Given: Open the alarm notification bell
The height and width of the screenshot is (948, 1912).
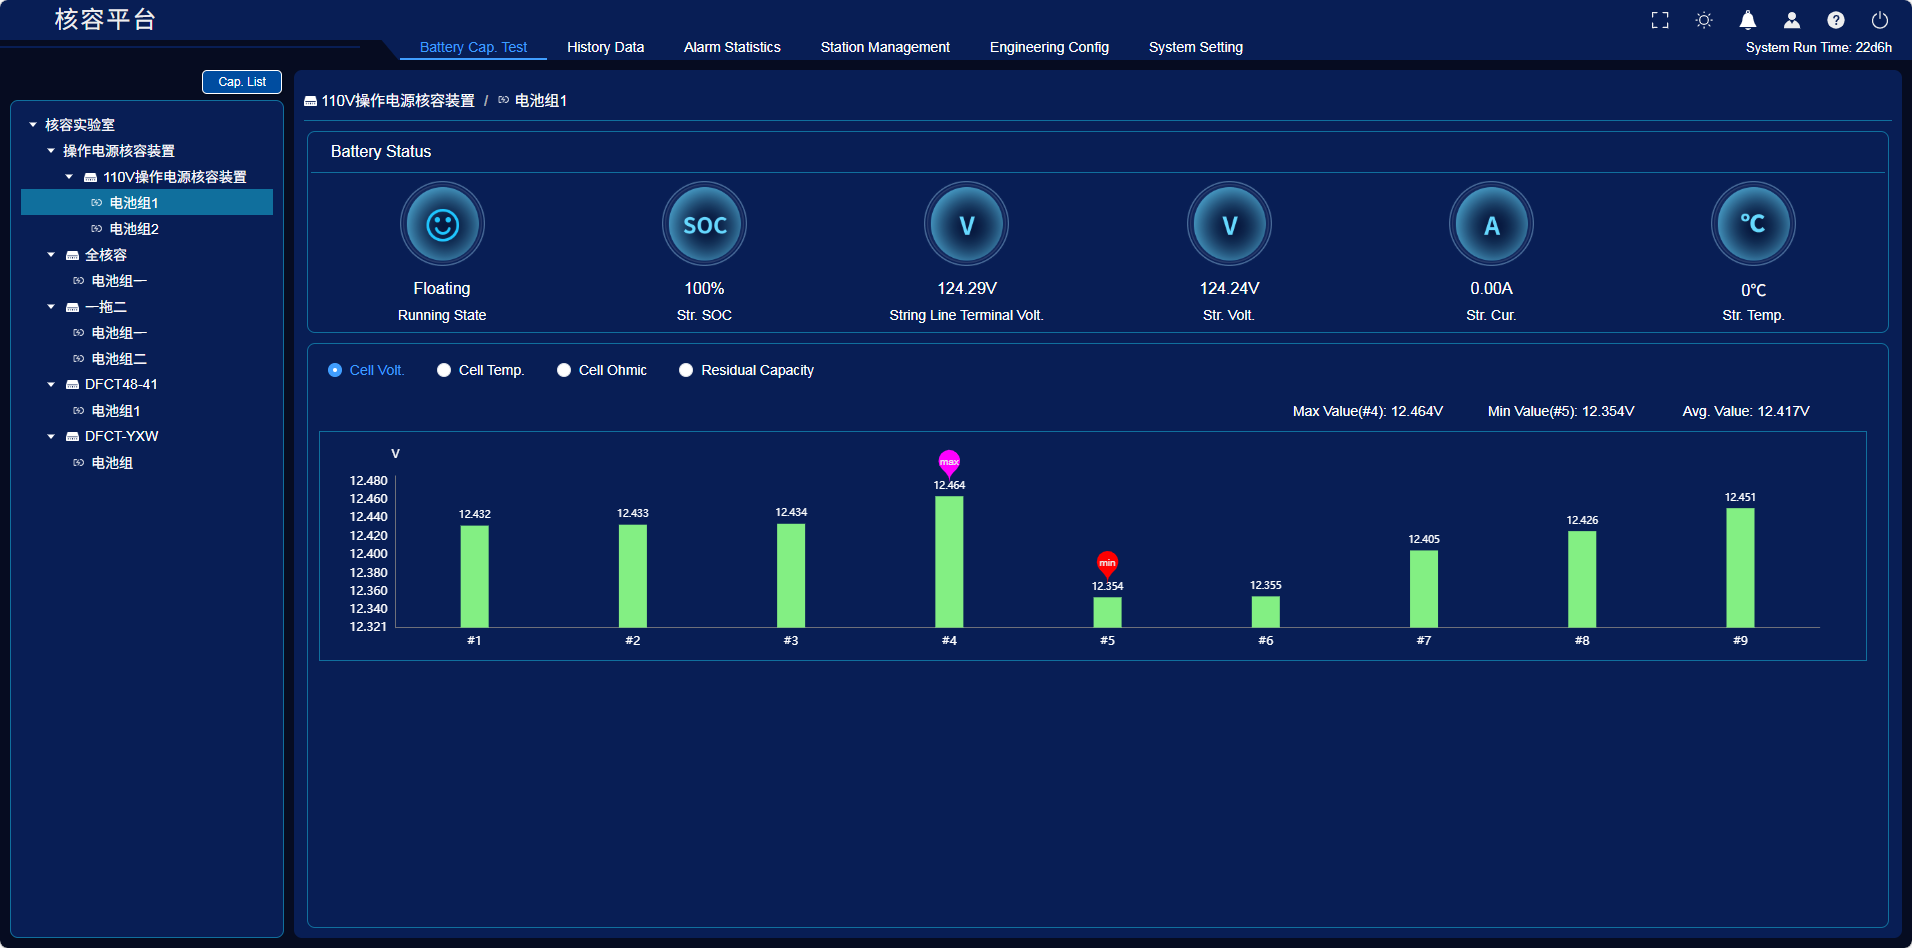Looking at the screenshot, I should click(1748, 20).
